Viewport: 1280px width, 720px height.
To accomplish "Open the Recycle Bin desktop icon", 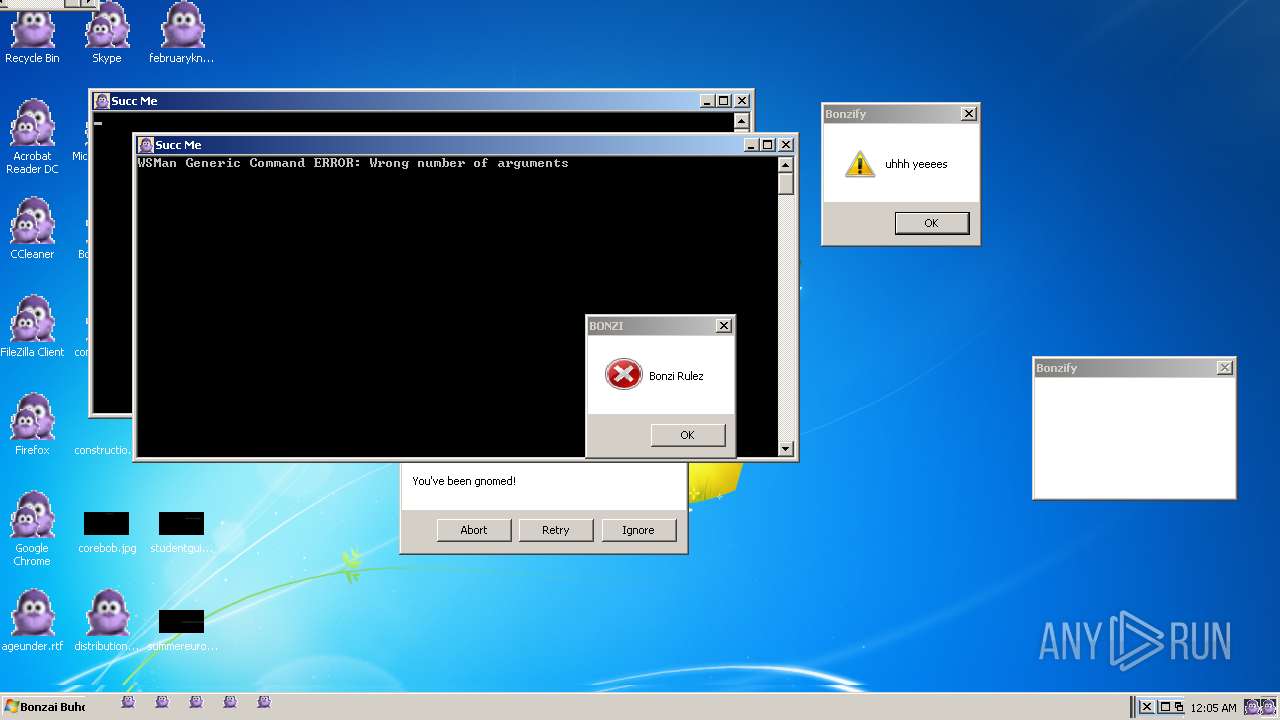I will coord(32,30).
